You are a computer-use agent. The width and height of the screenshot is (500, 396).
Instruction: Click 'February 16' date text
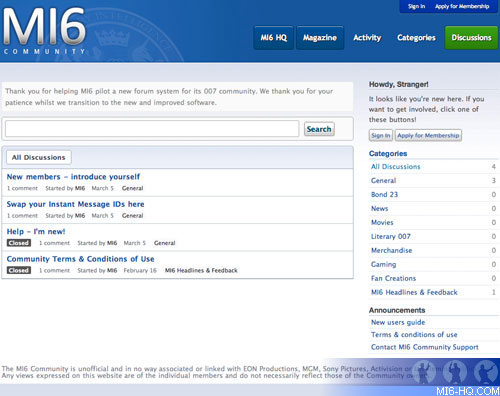tap(140, 270)
